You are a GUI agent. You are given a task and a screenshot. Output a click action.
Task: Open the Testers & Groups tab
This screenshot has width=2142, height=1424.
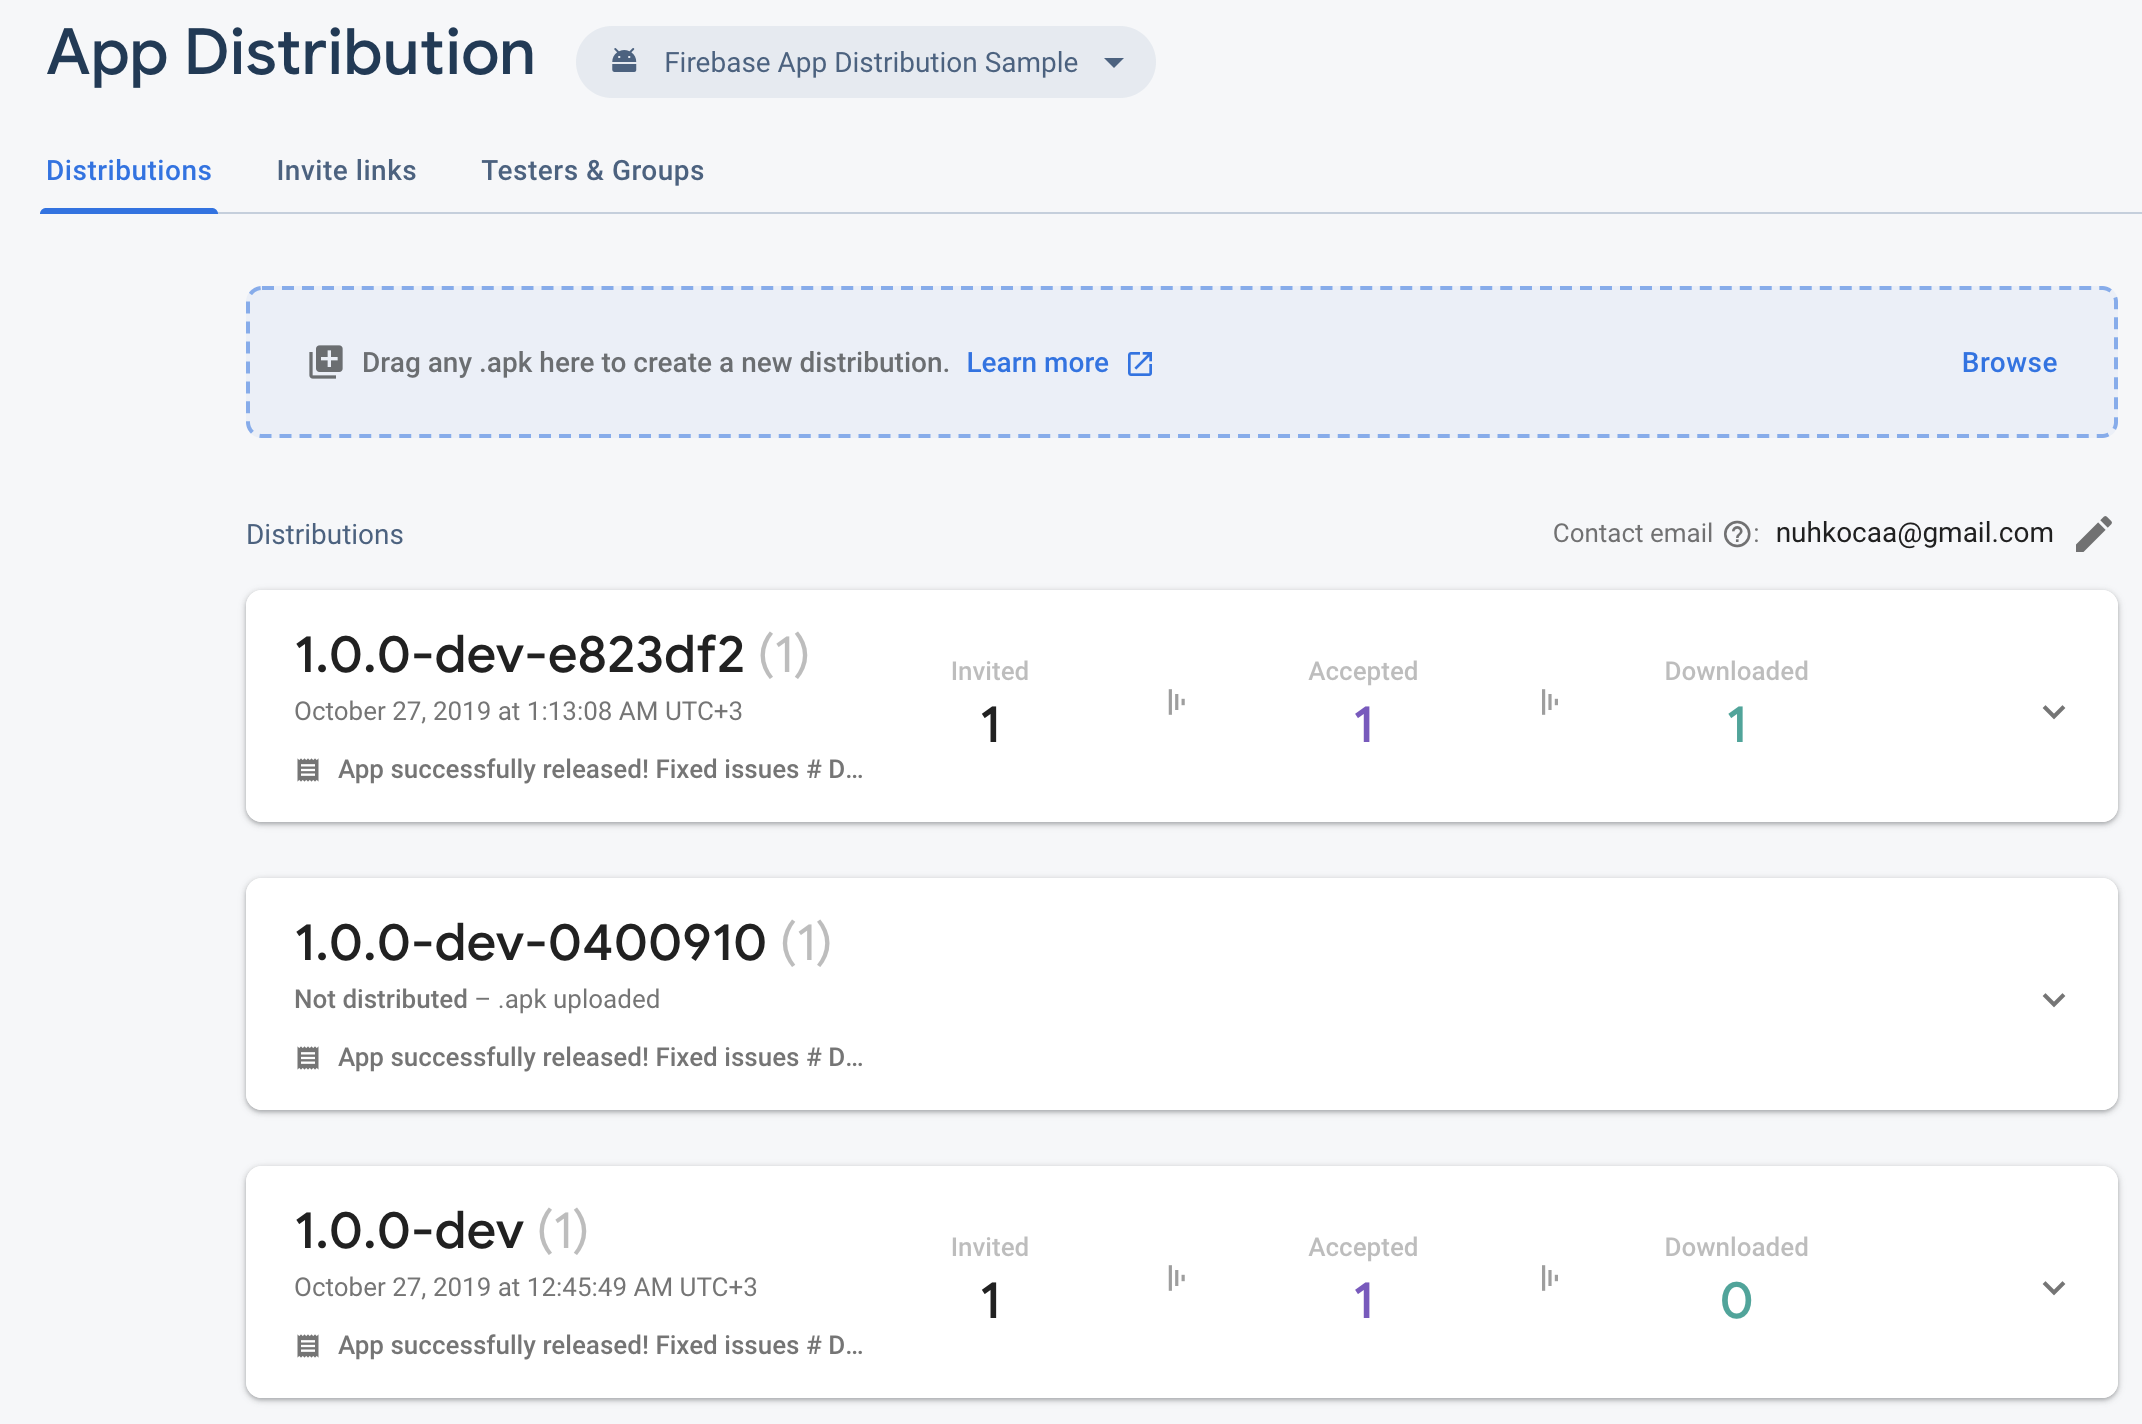click(592, 171)
